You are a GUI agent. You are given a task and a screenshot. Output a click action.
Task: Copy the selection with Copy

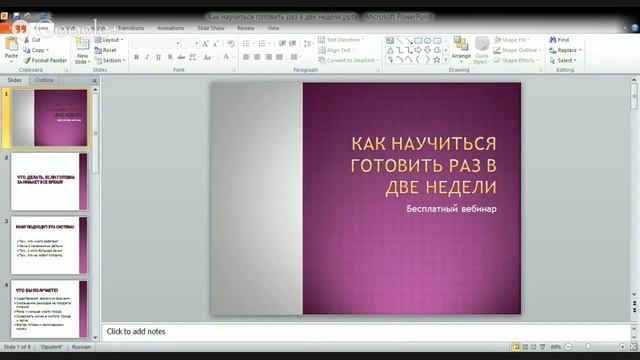(36, 50)
